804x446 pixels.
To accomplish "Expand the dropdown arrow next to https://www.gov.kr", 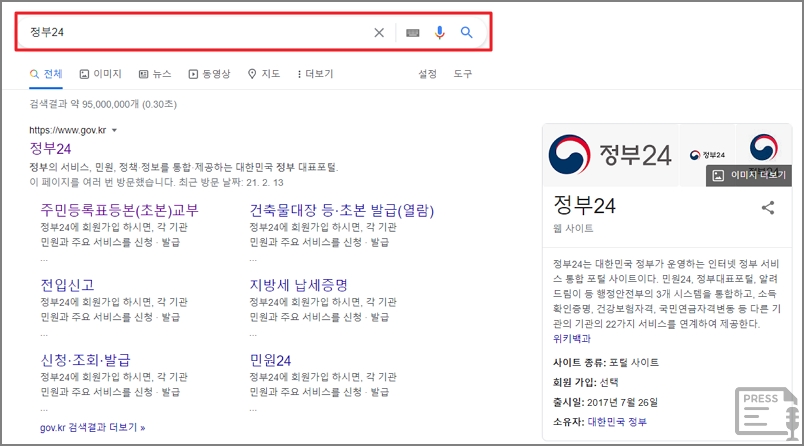I will pos(114,130).
